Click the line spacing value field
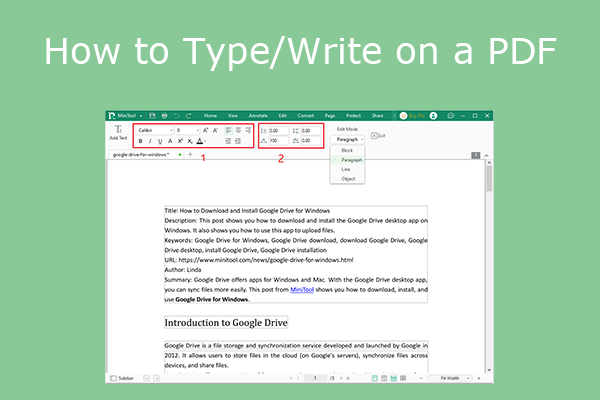The image size is (600, 400). pos(278,131)
